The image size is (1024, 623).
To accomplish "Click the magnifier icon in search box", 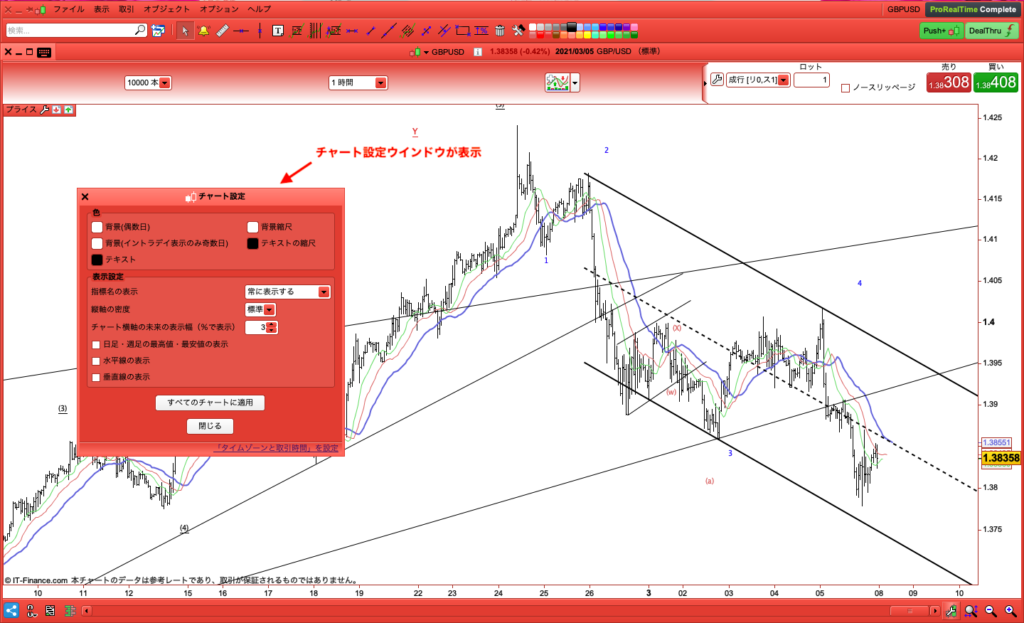I will [140, 30].
